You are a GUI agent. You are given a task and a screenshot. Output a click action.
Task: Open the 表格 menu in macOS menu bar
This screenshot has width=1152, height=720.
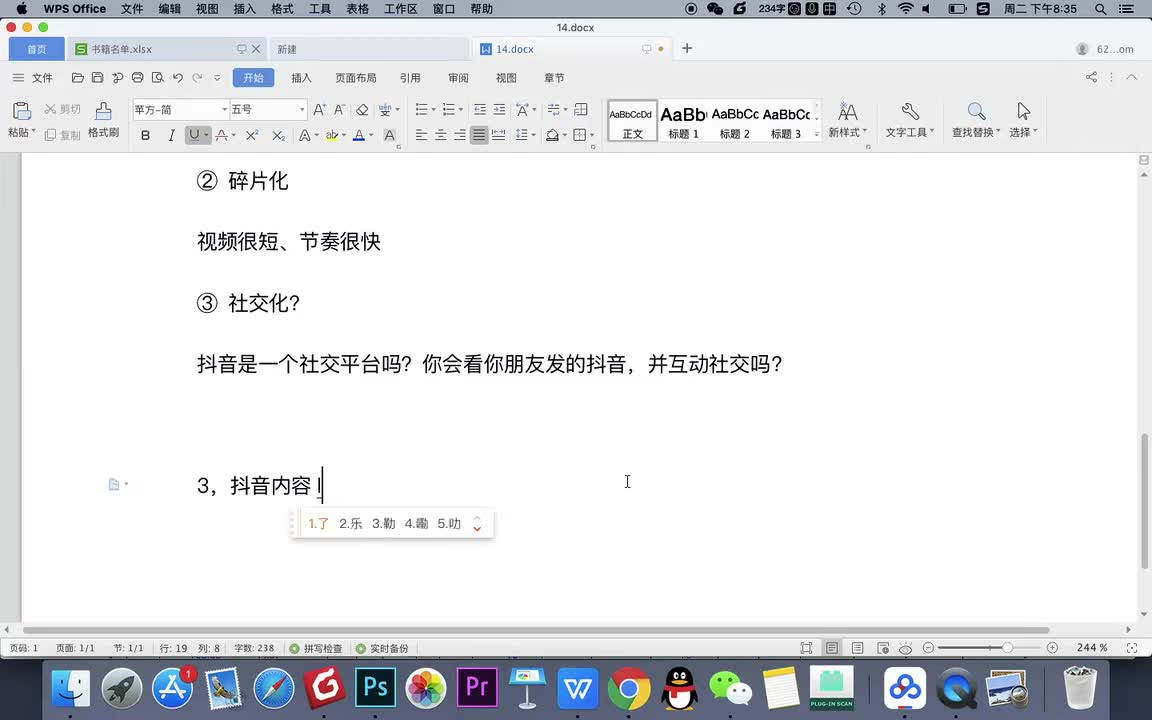click(x=357, y=9)
